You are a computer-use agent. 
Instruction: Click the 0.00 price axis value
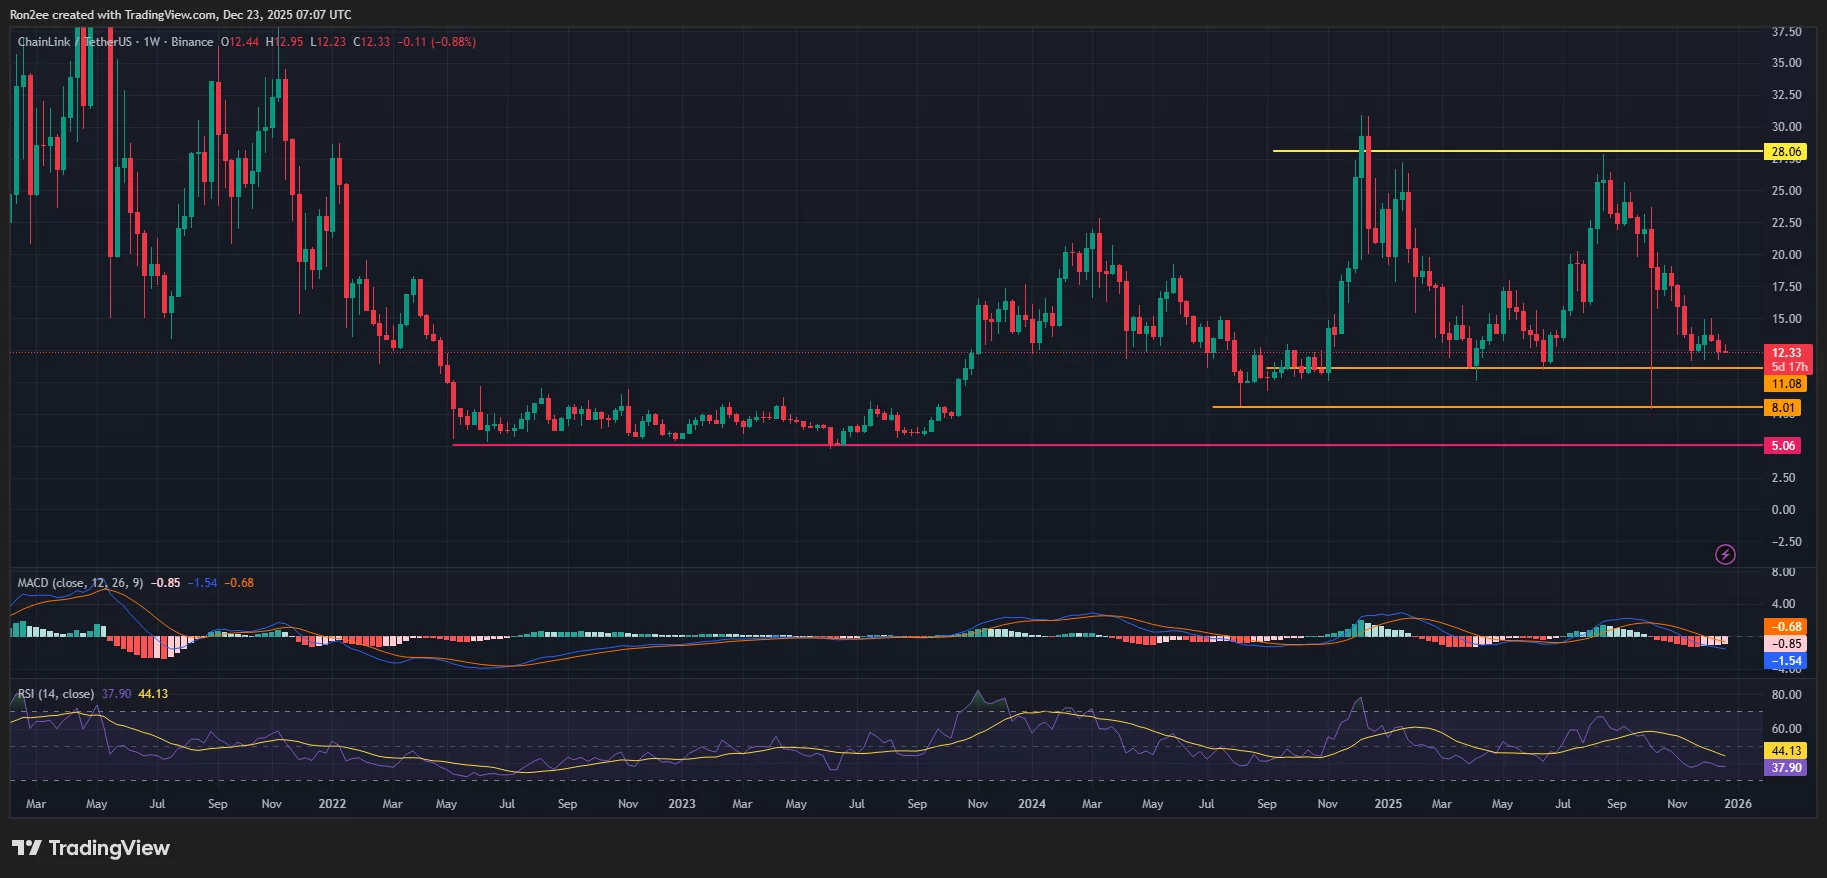coord(1784,510)
